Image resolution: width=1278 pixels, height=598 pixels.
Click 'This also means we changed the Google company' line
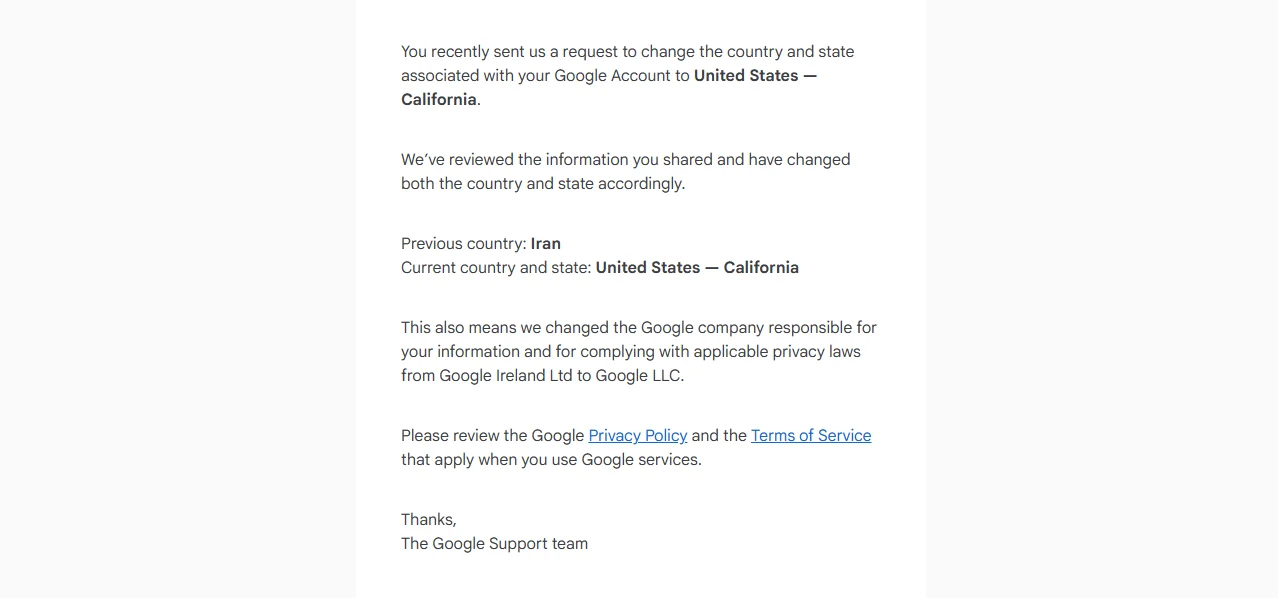coord(639,327)
